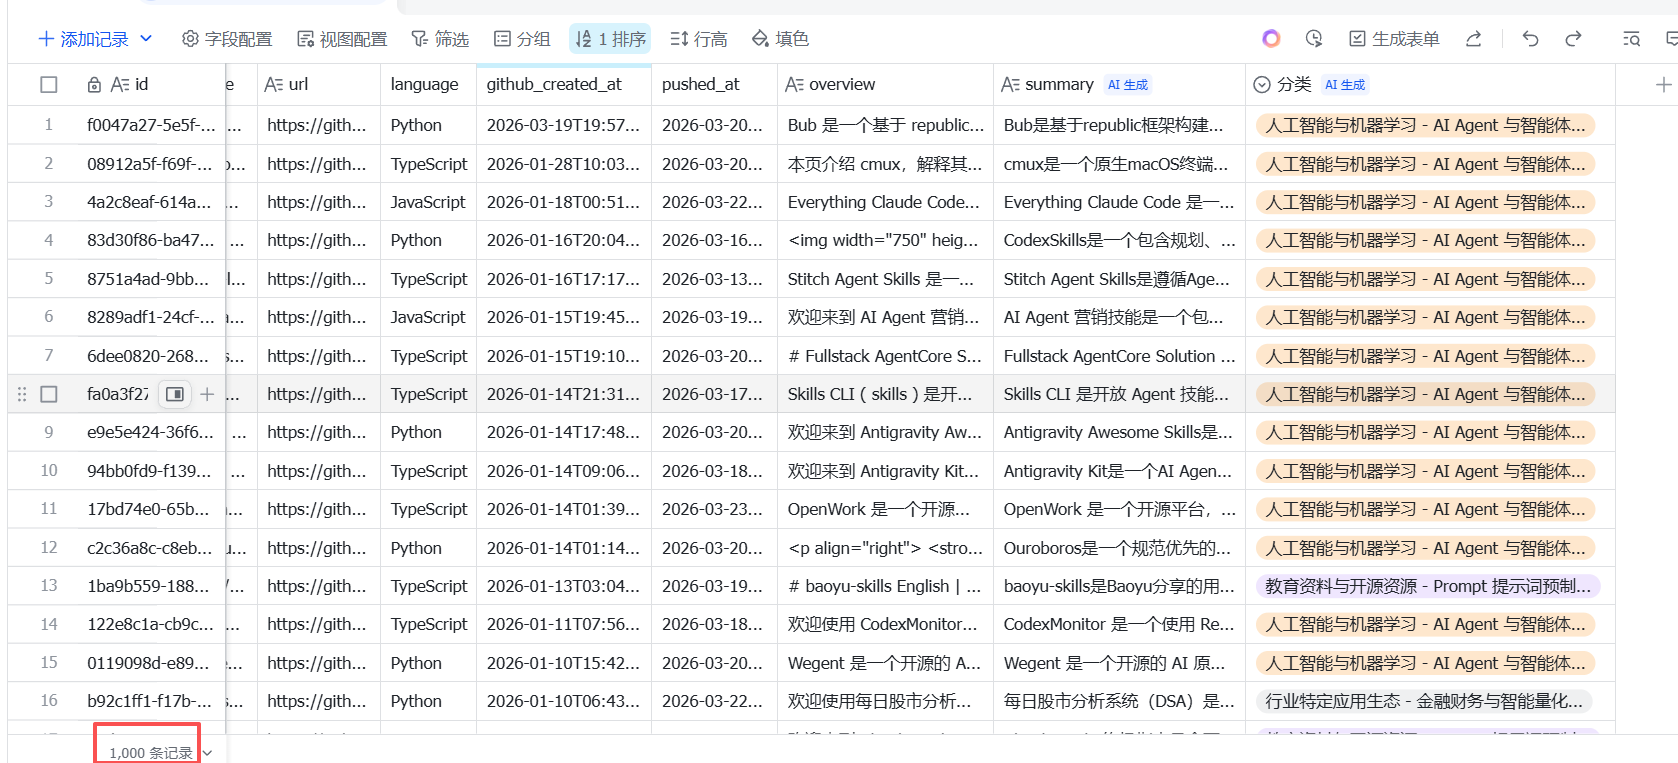Open the colorful AI assistant icon

(x=1271, y=39)
